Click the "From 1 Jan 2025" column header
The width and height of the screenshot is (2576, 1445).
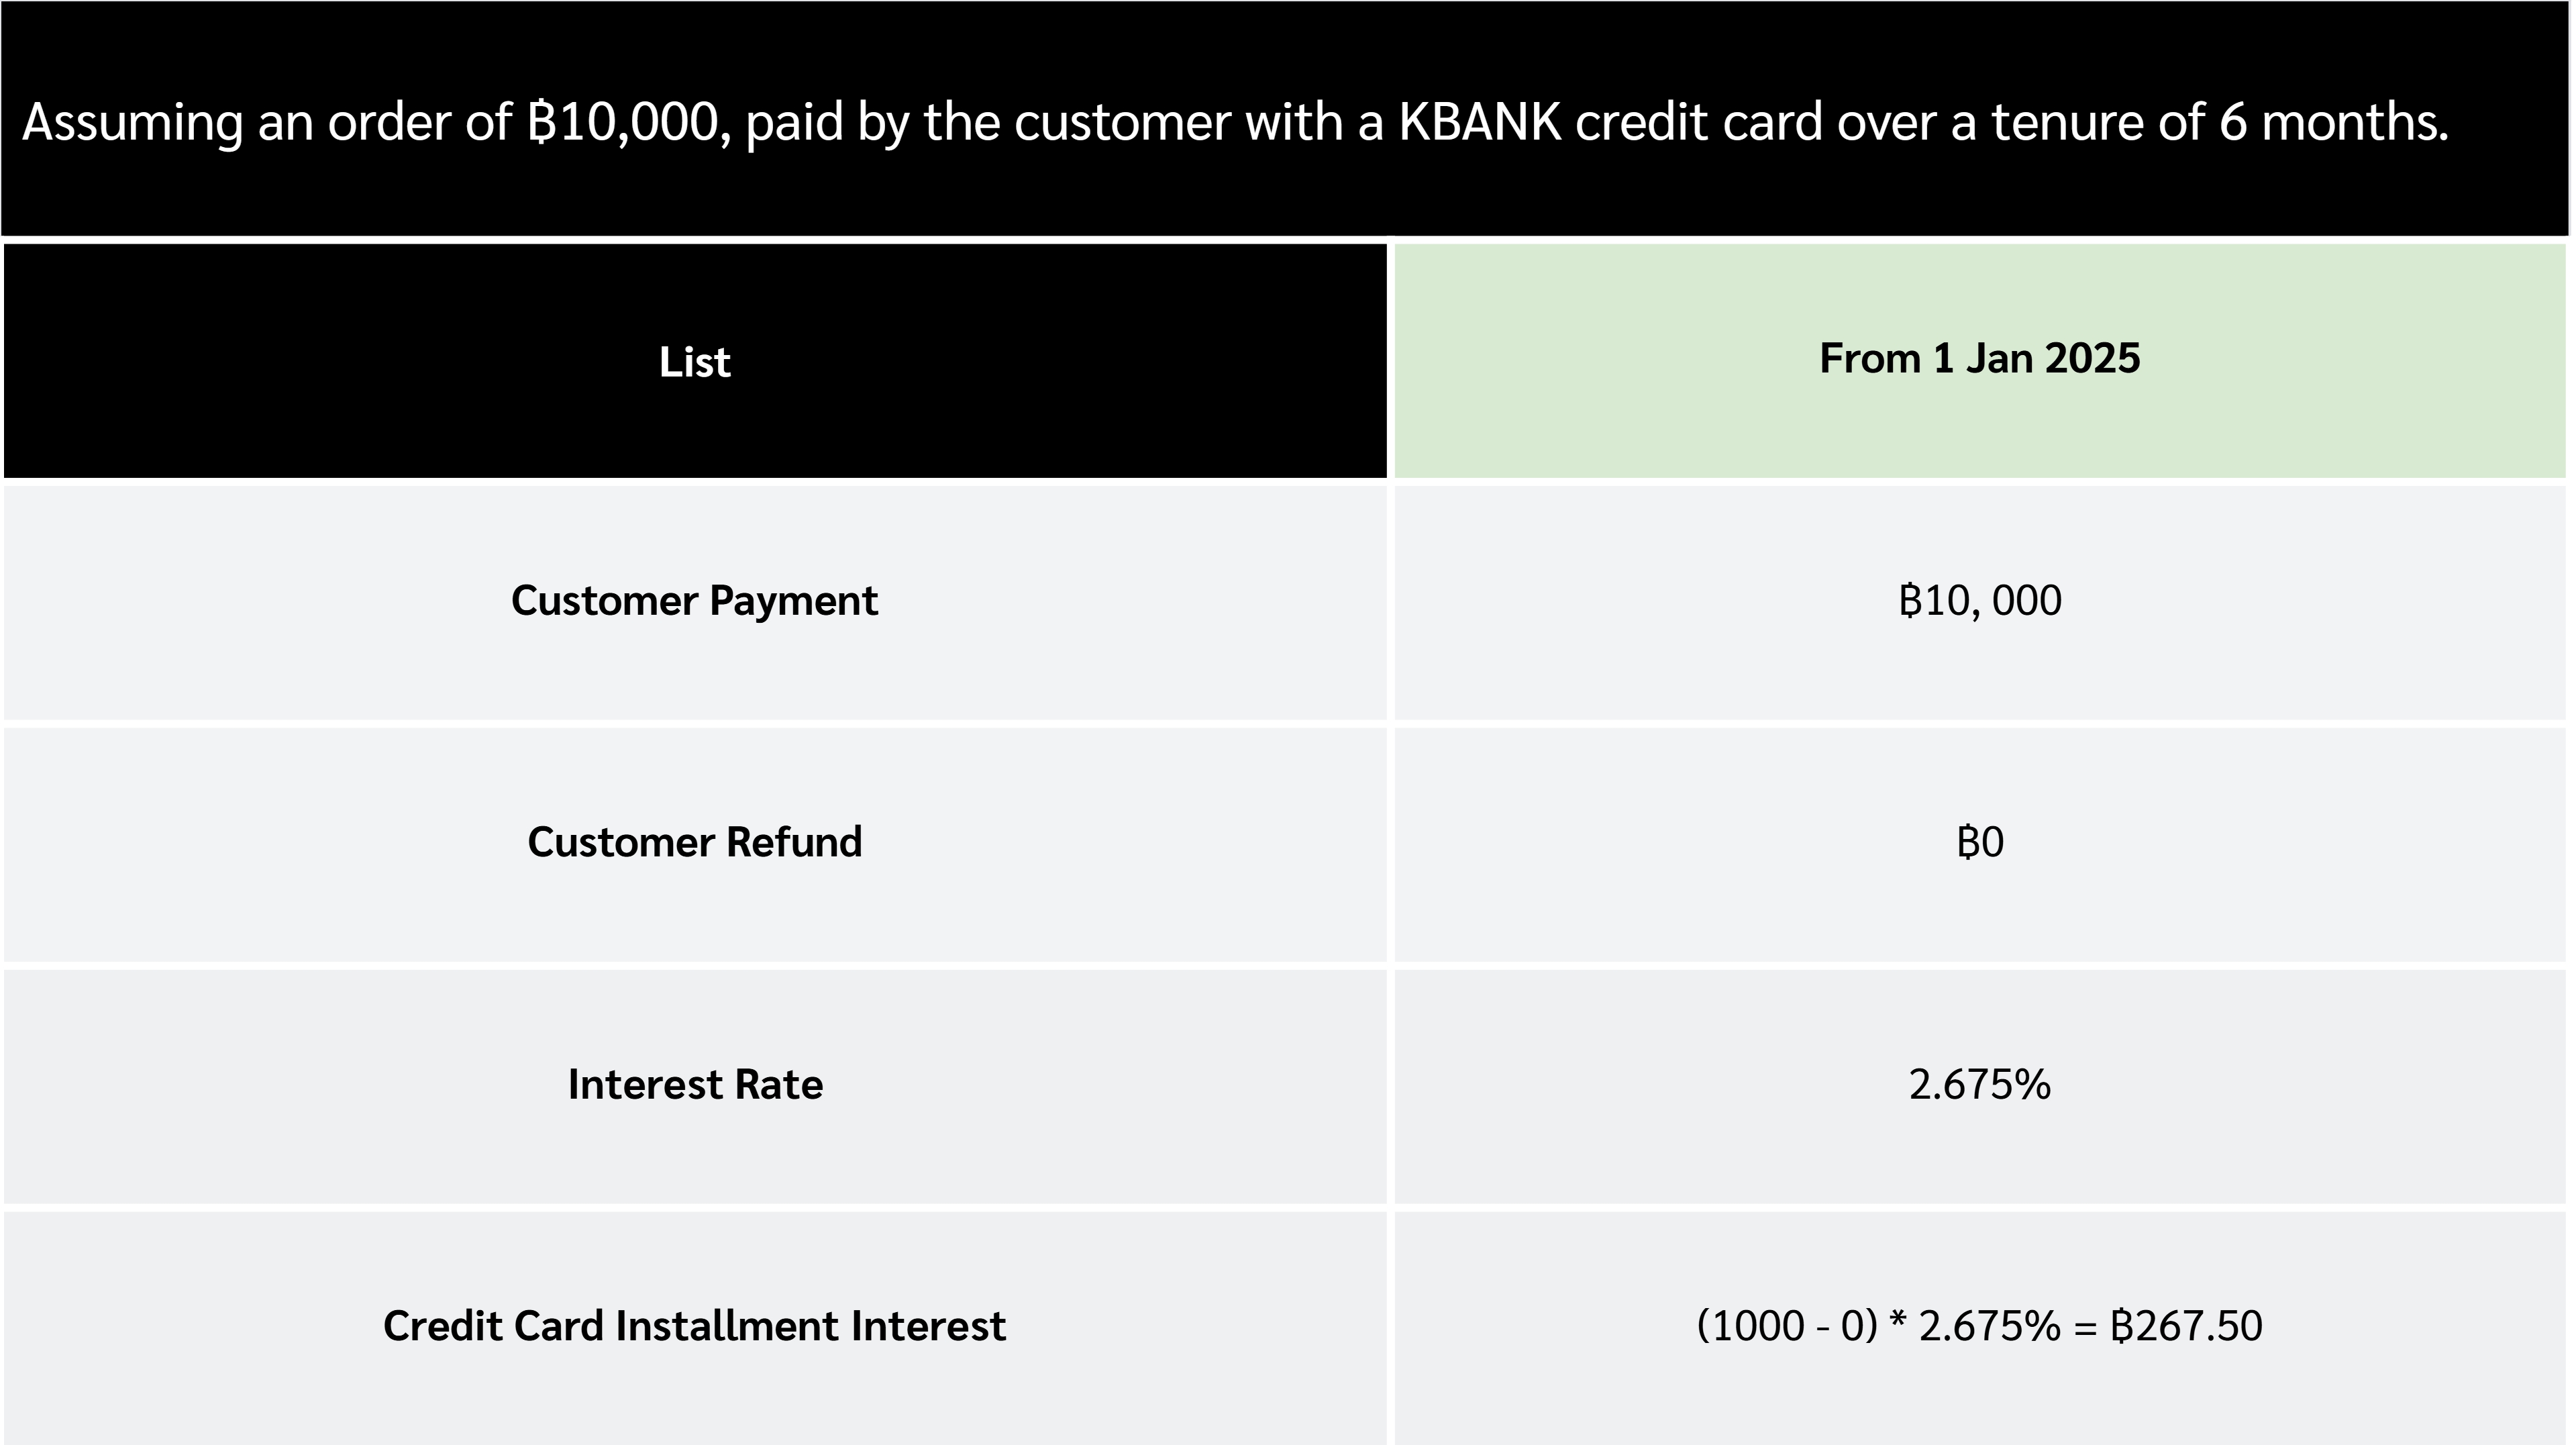pos(1979,359)
